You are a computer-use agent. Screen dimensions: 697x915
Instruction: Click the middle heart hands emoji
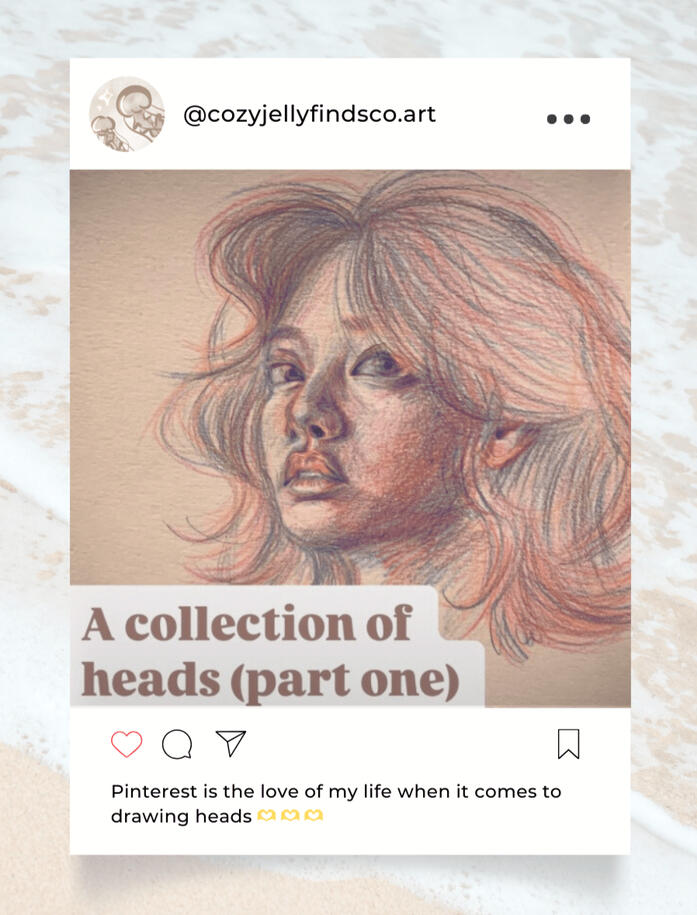click(x=287, y=817)
